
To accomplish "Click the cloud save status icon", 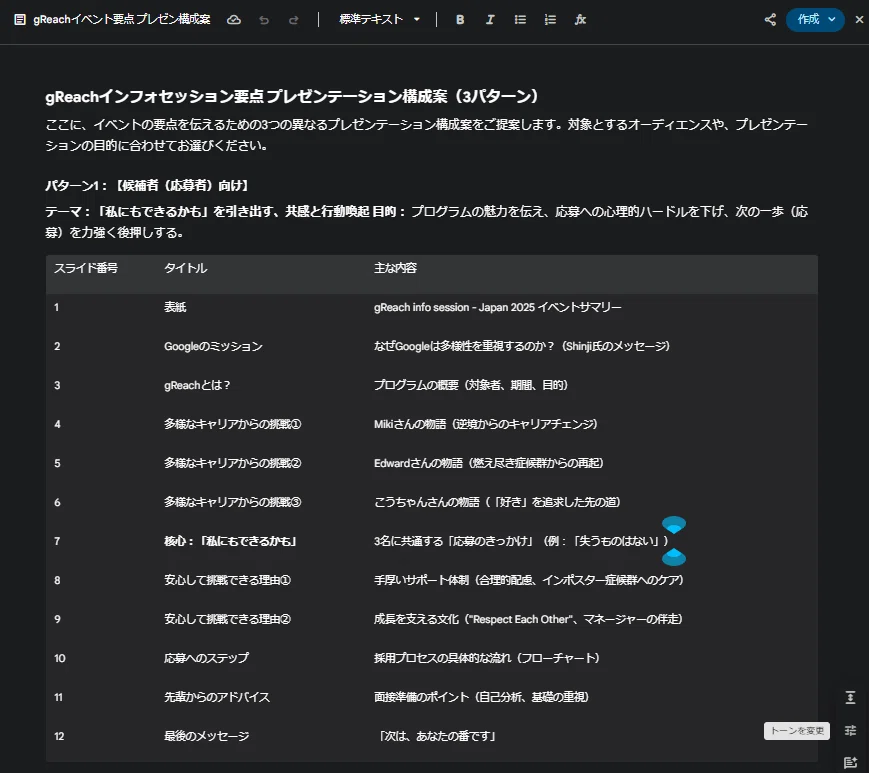I will coord(234,20).
